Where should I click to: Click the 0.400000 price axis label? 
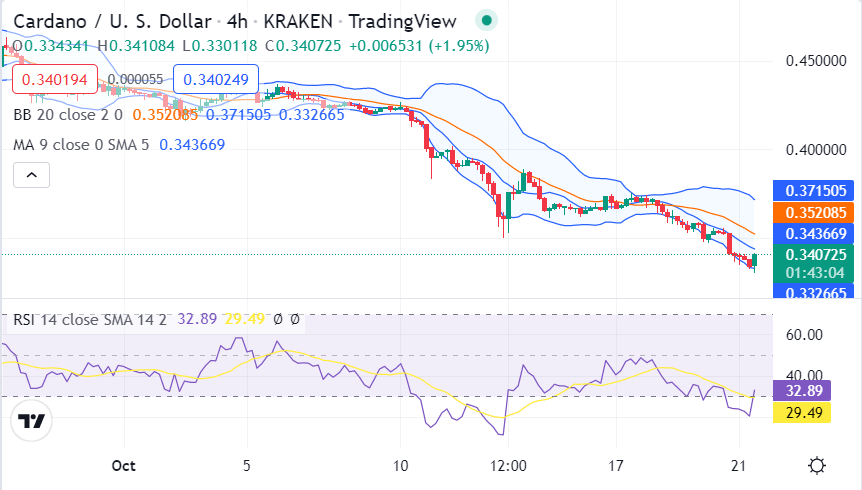point(816,150)
